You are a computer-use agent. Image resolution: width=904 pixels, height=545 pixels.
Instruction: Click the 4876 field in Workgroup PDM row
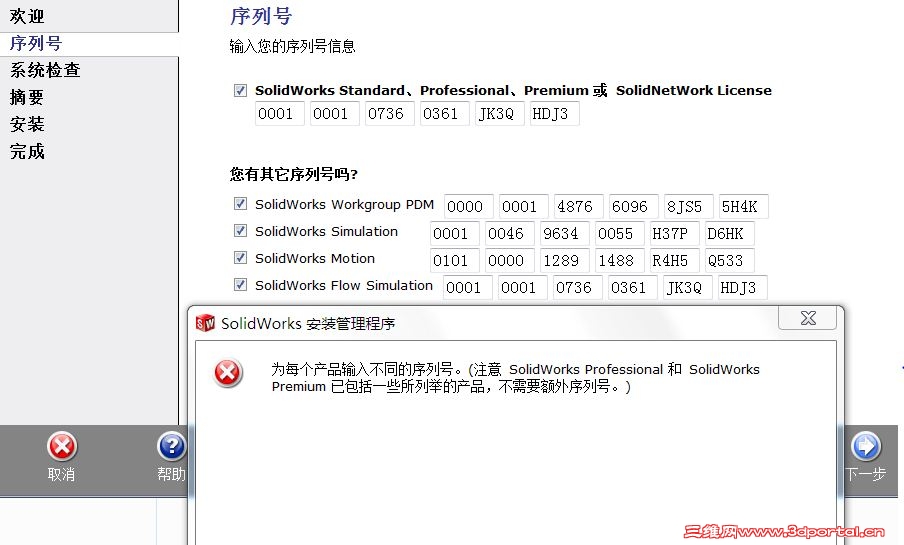(579, 206)
